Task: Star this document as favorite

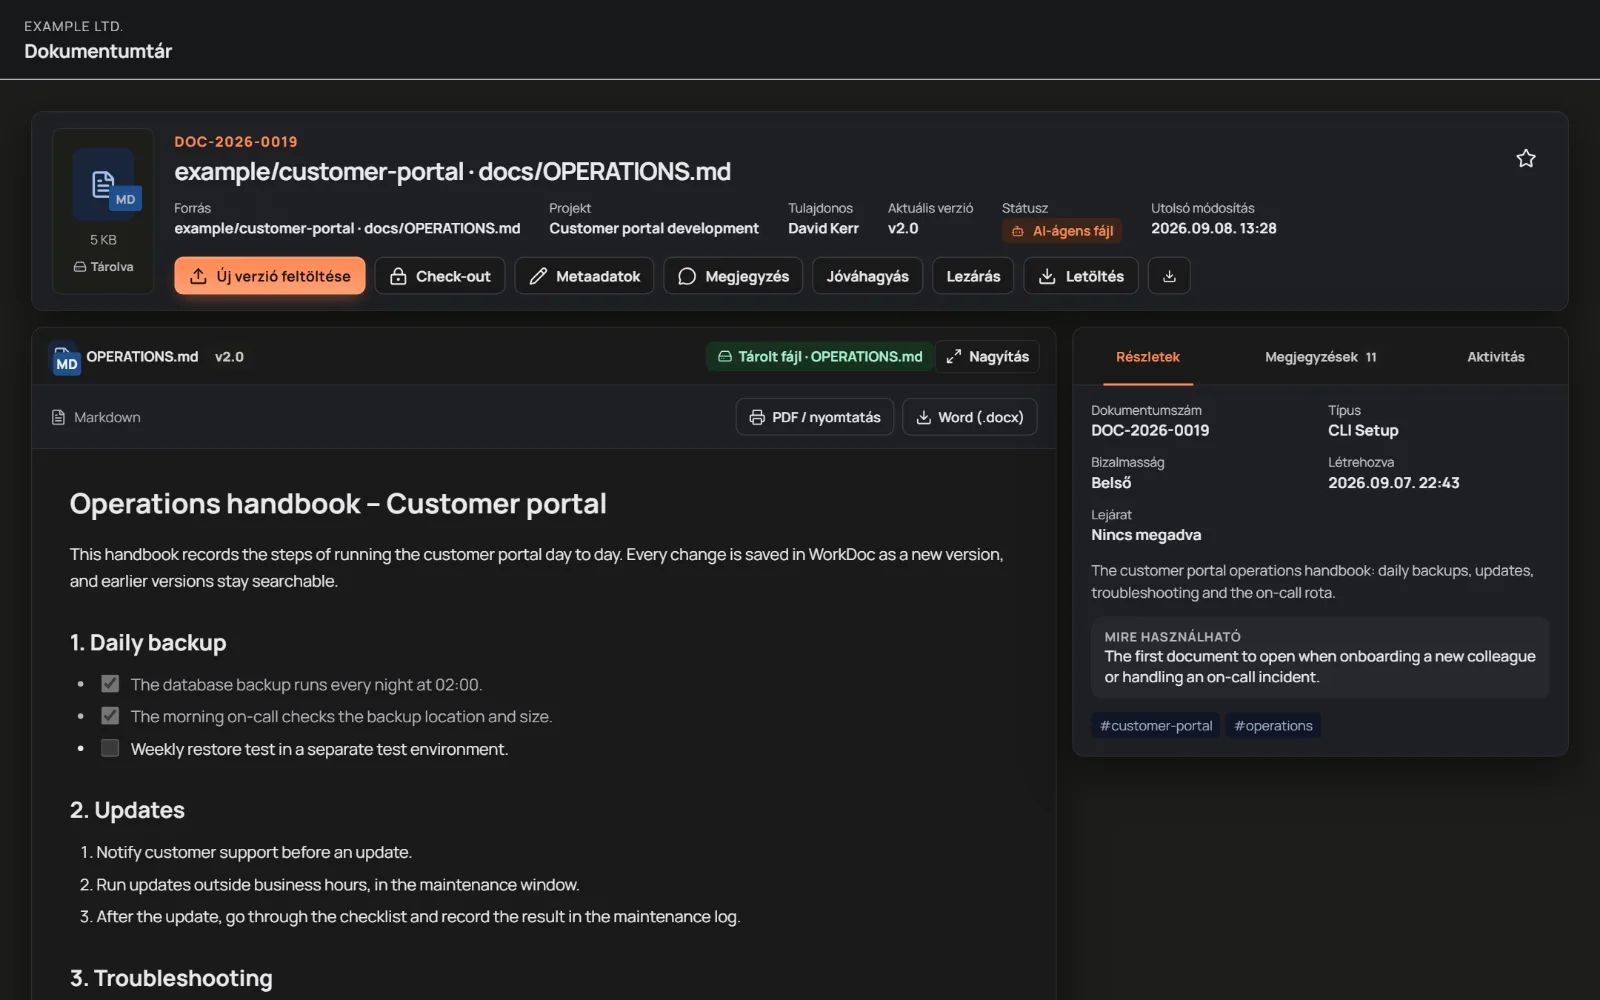Action: point(1525,158)
